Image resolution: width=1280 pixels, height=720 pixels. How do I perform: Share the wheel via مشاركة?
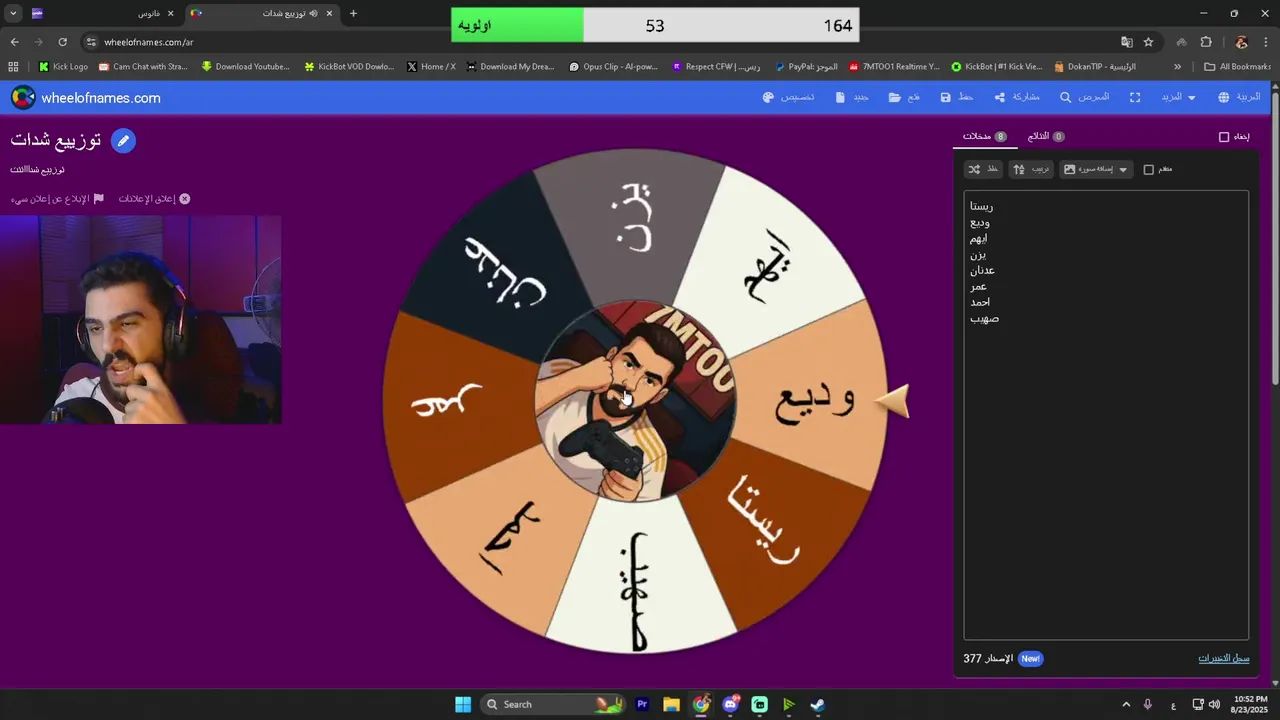(1017, 97)
